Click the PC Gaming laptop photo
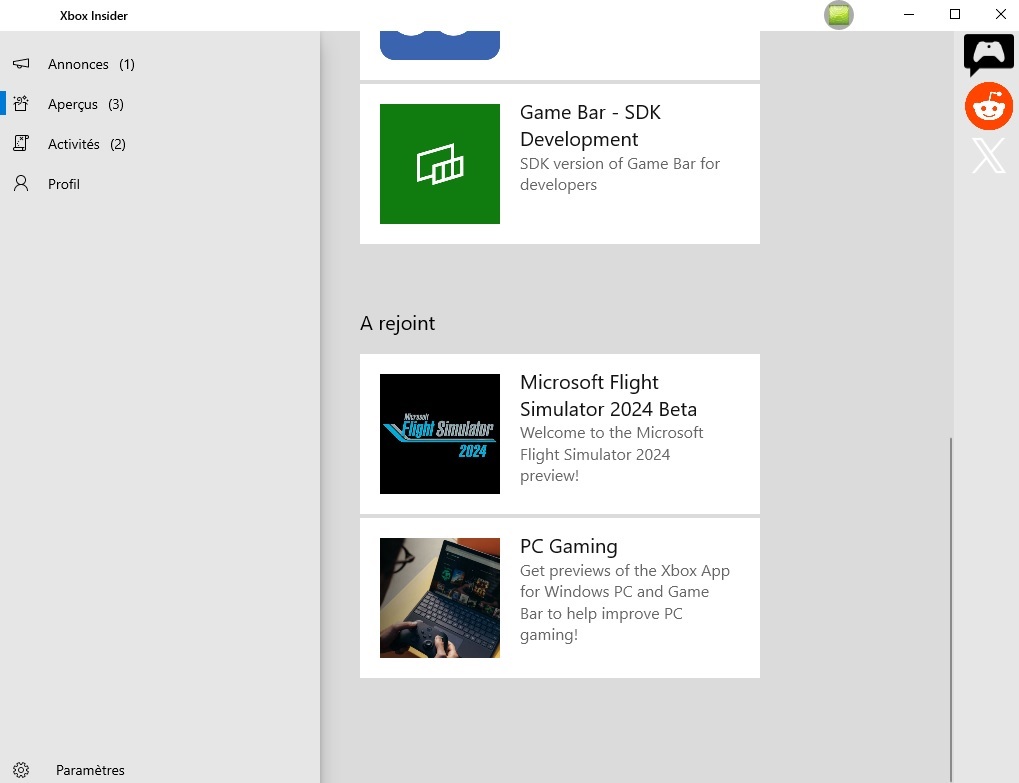This screenshot has width=1019, height=783. 440,598
